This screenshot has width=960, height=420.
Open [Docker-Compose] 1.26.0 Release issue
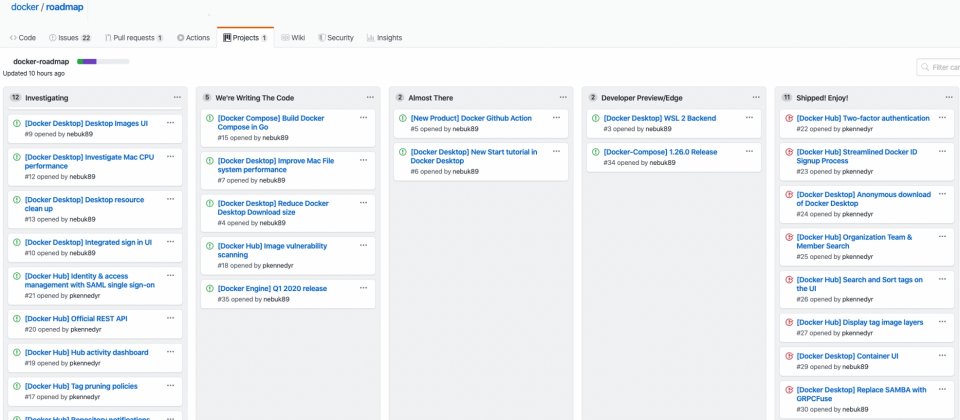pos(660,152)
